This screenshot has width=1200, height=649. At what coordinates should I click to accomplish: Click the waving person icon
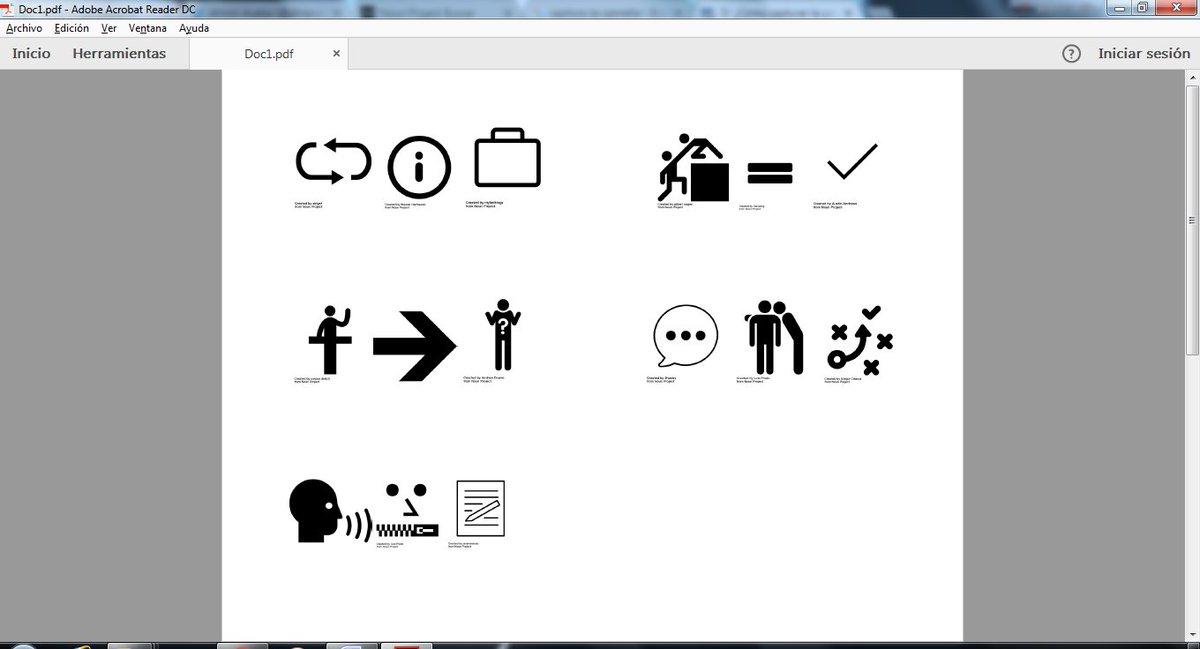click(332, 339)
